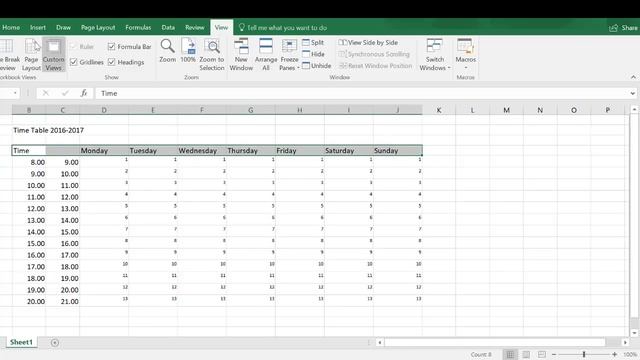This screenshot has height=360, width=640.
Task: Toggle the Gridlines checkbox
Action: tap(87, 62)
